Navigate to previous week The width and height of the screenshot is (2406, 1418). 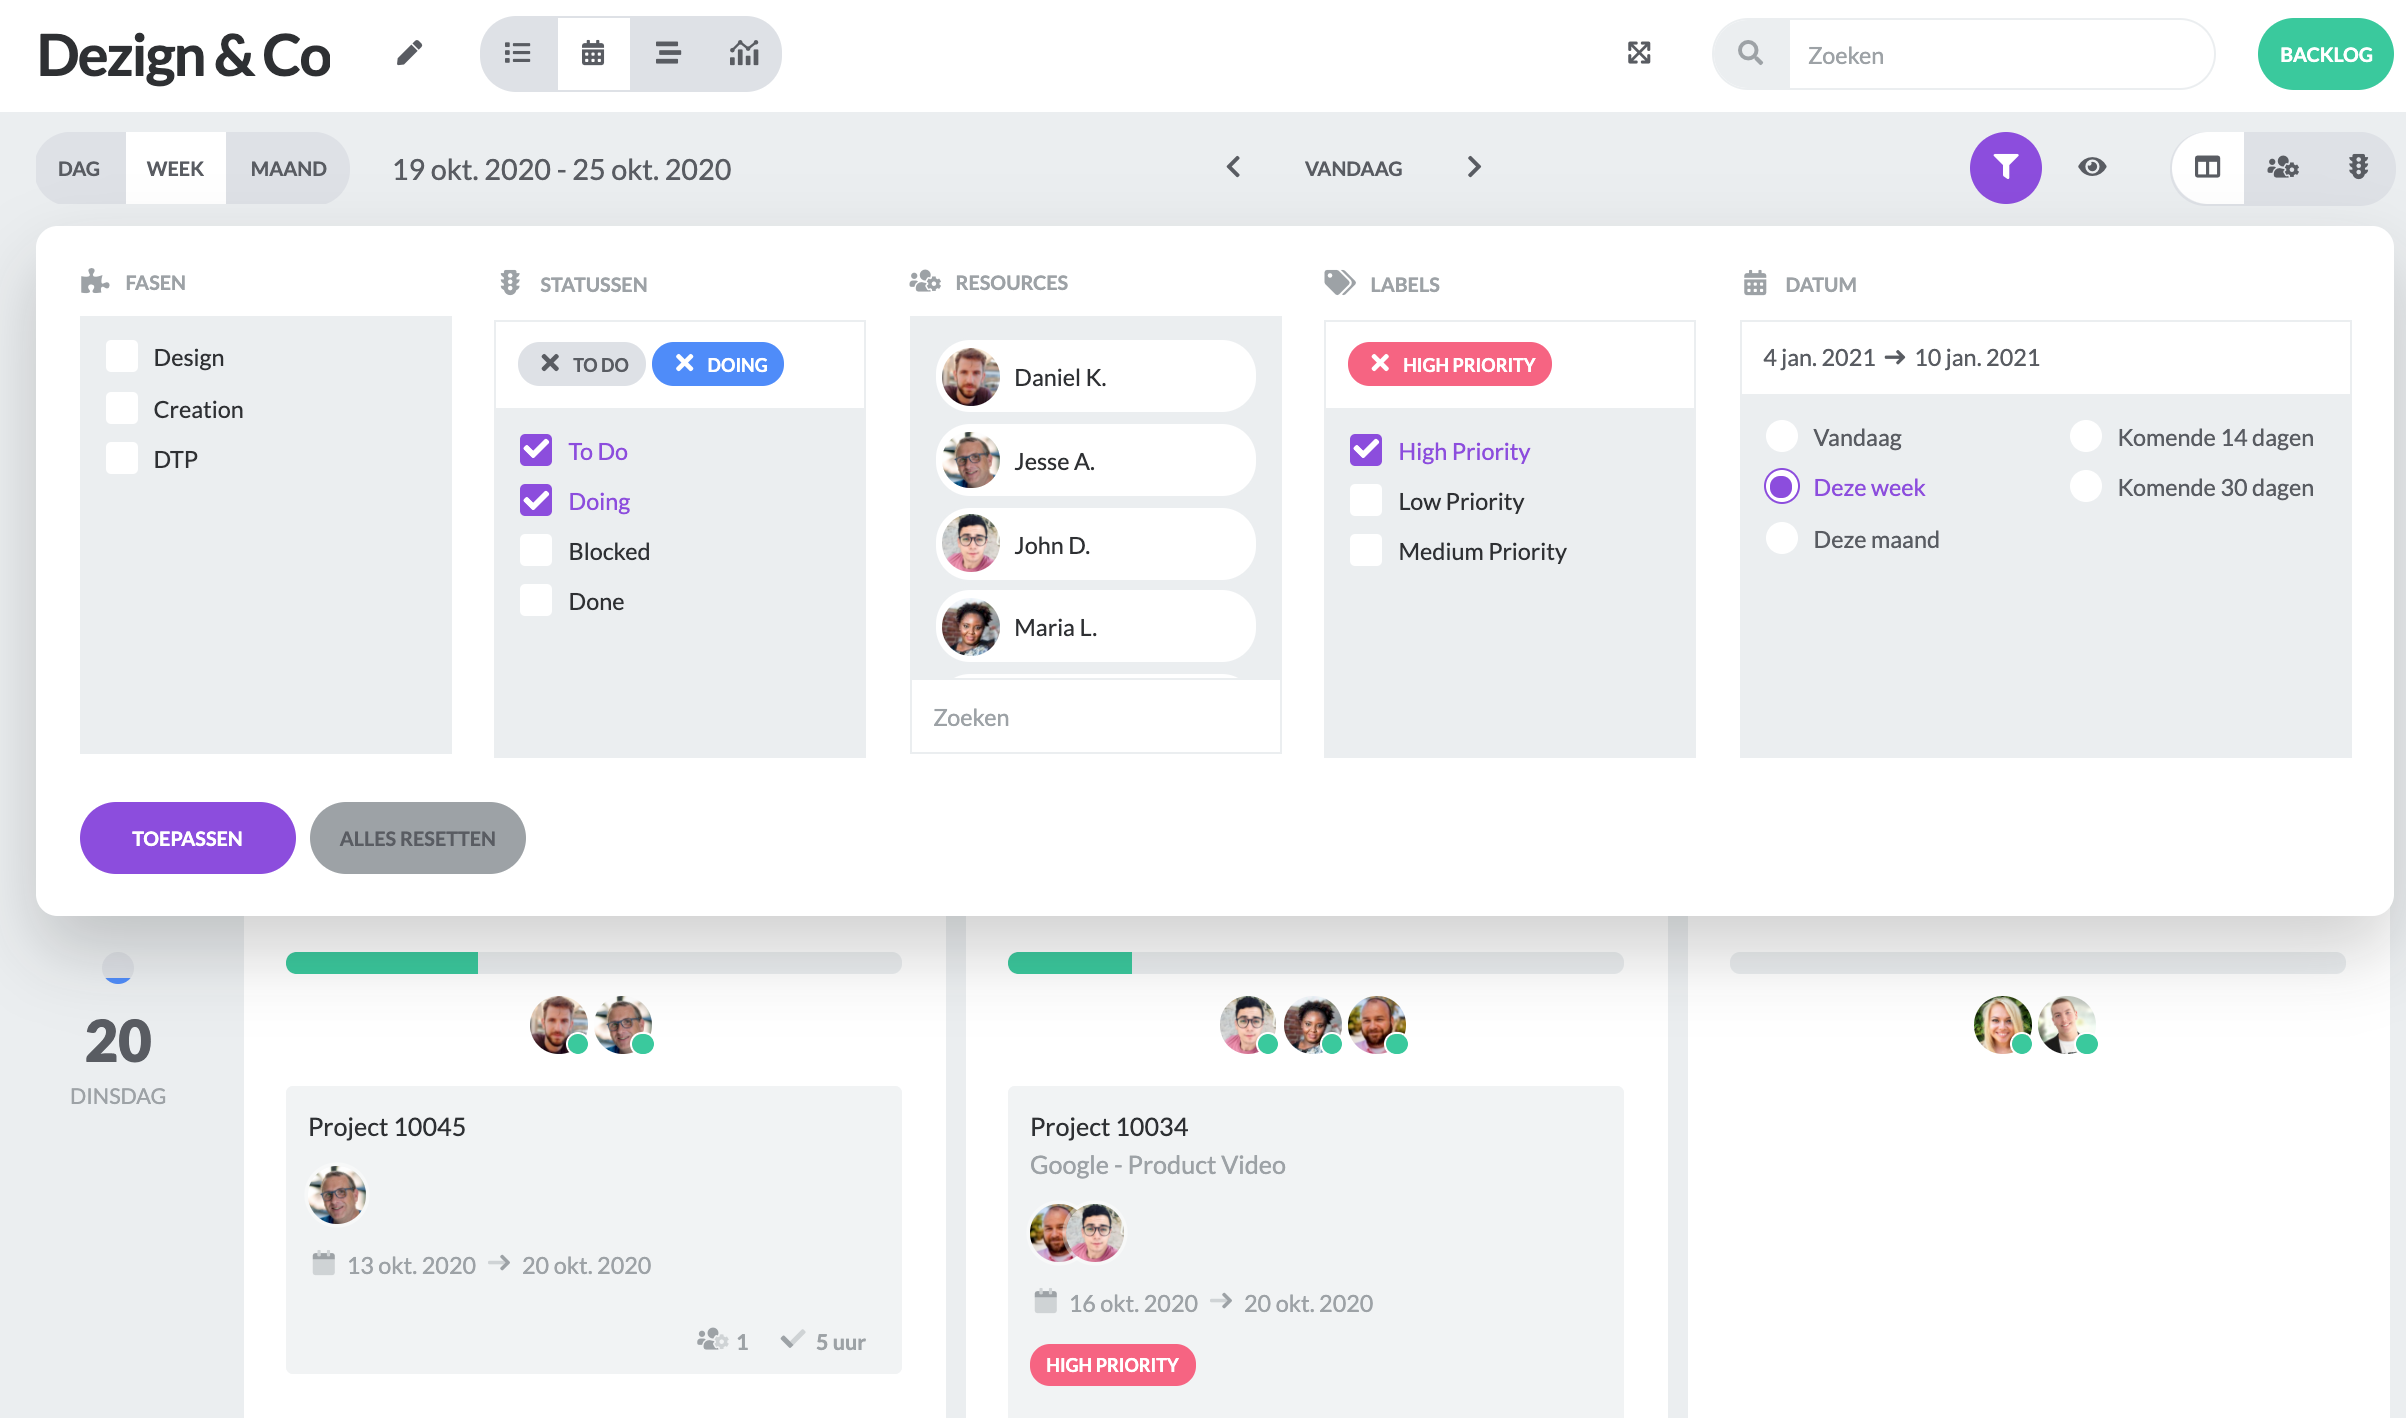[x=1232, y=167]
